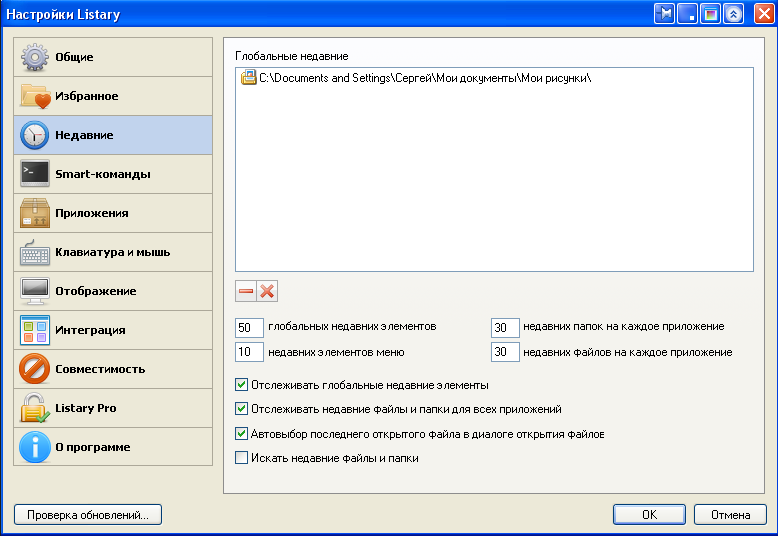This screenshot has width=778, height=536.
Task: Click the Listary Pro label in the sidebar
Action: 86,408
